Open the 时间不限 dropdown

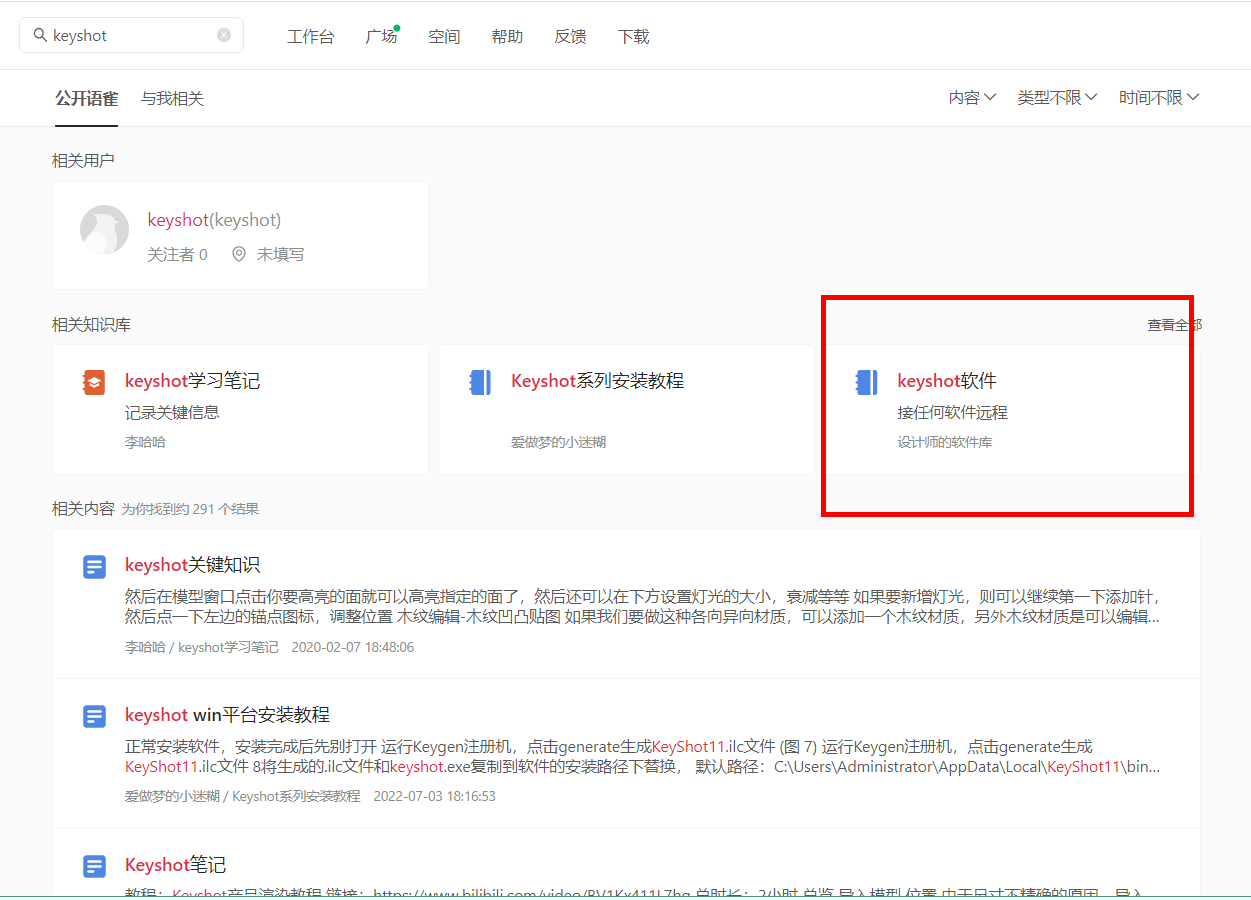1159,97
